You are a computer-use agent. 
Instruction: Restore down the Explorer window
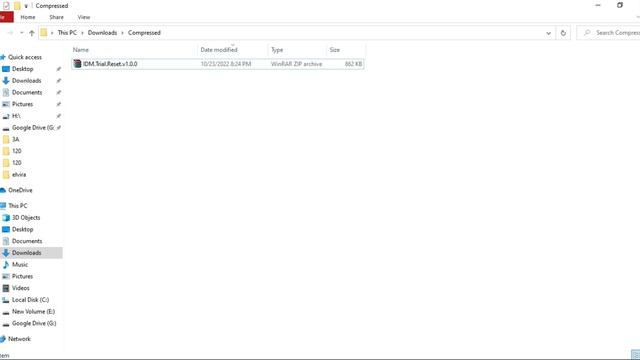coord(620,5)
